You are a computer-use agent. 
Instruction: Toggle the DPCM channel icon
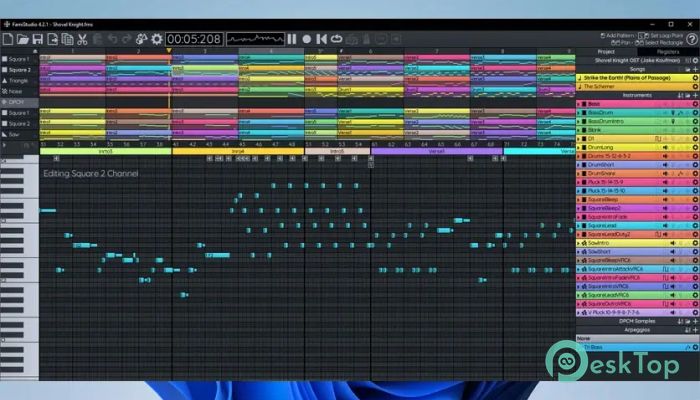pos(4,102)
